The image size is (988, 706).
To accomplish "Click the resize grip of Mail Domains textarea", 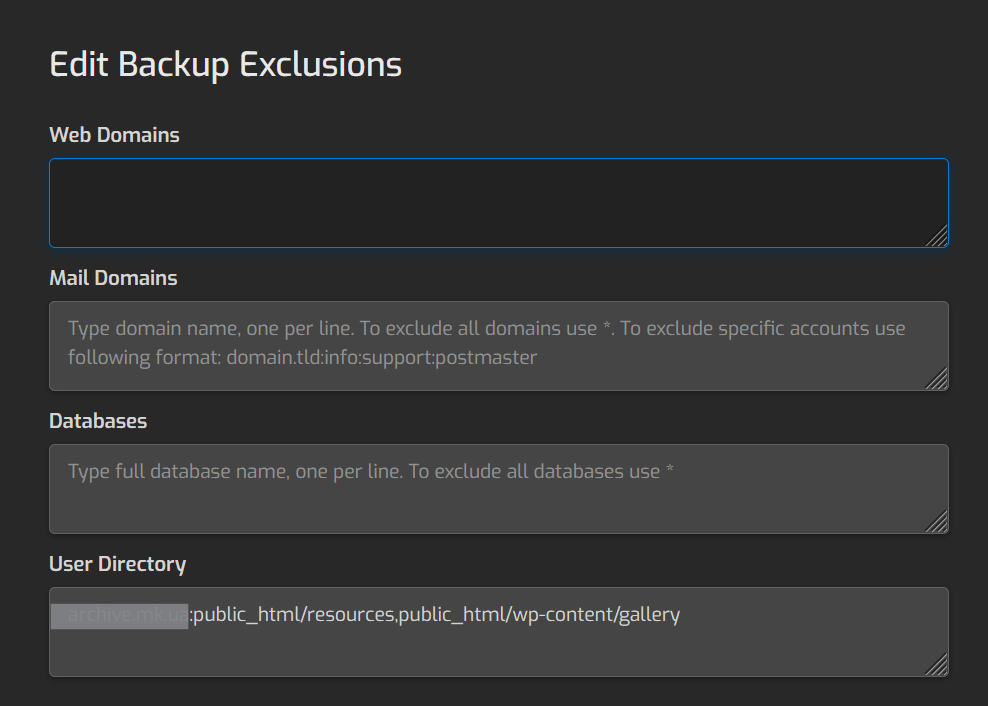I will pyautogui.click(x=938, y=379).
